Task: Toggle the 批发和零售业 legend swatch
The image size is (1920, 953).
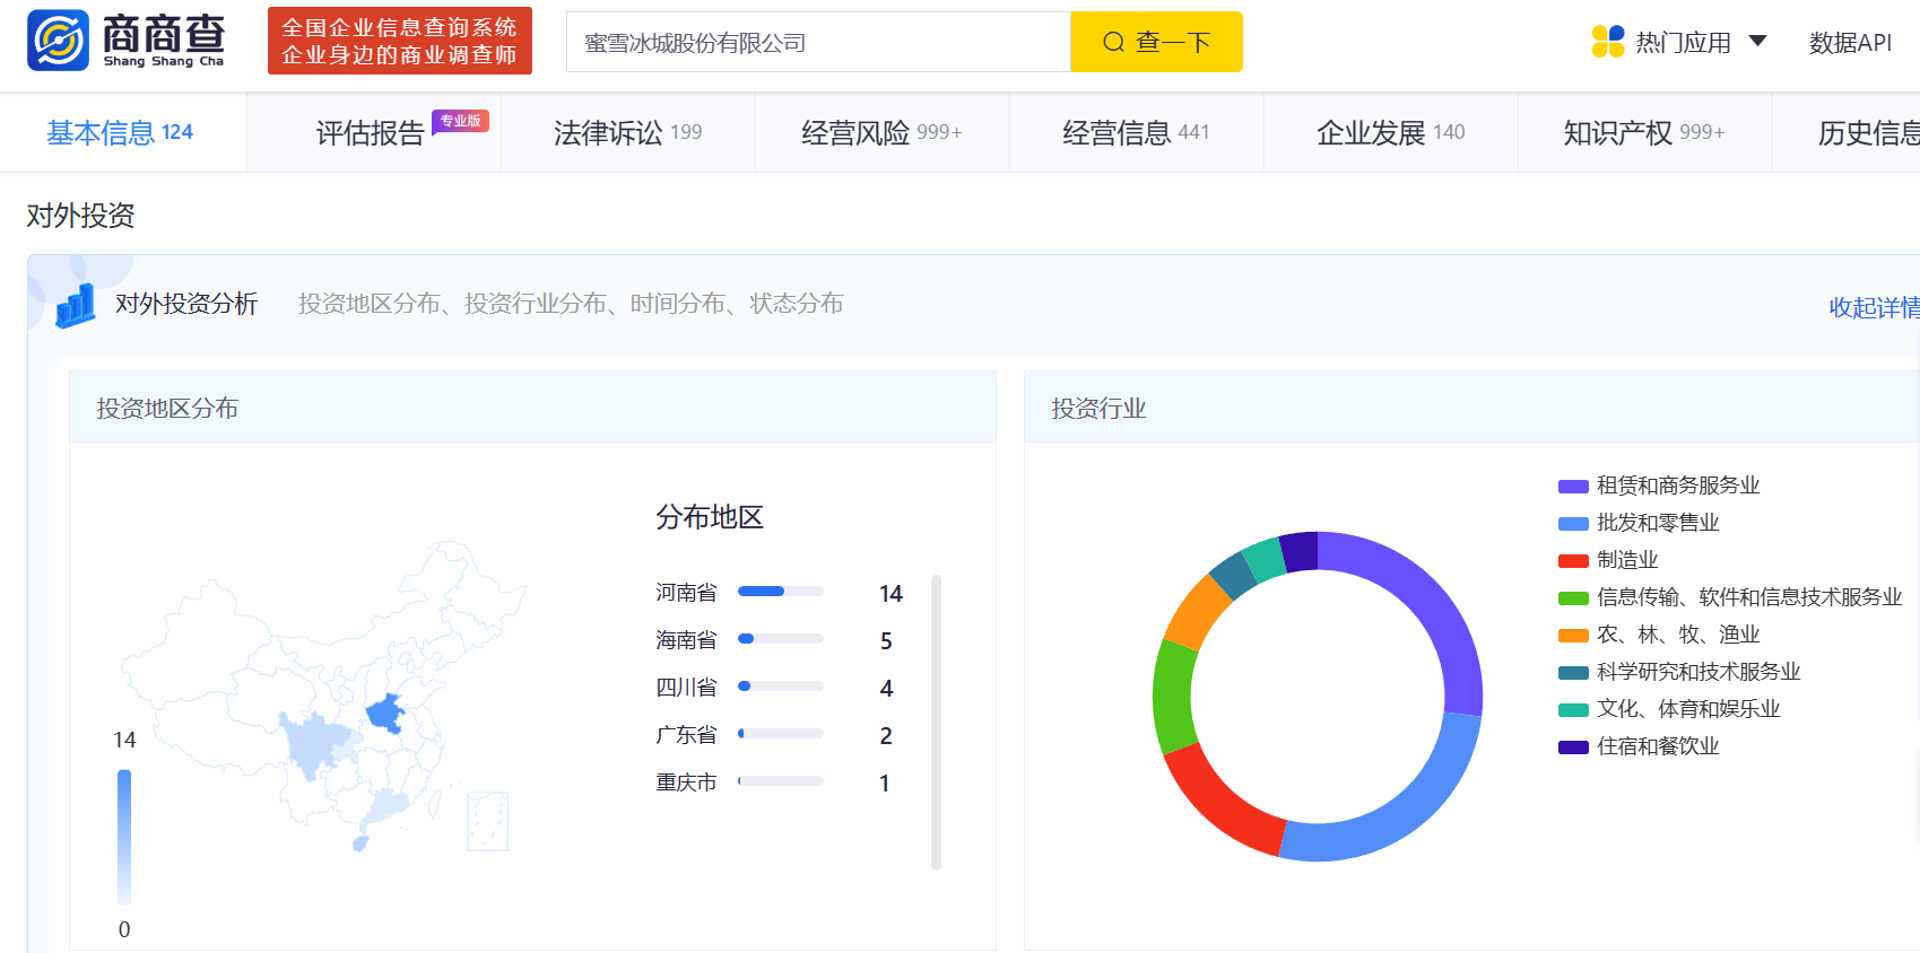Action: coord(1573,523)
